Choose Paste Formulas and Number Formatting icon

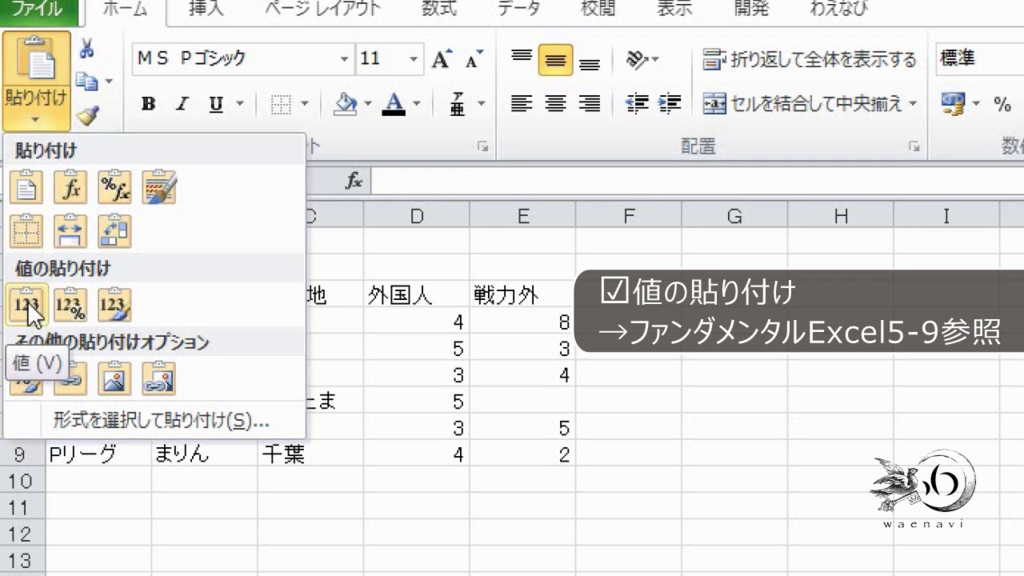coord(115,187)
